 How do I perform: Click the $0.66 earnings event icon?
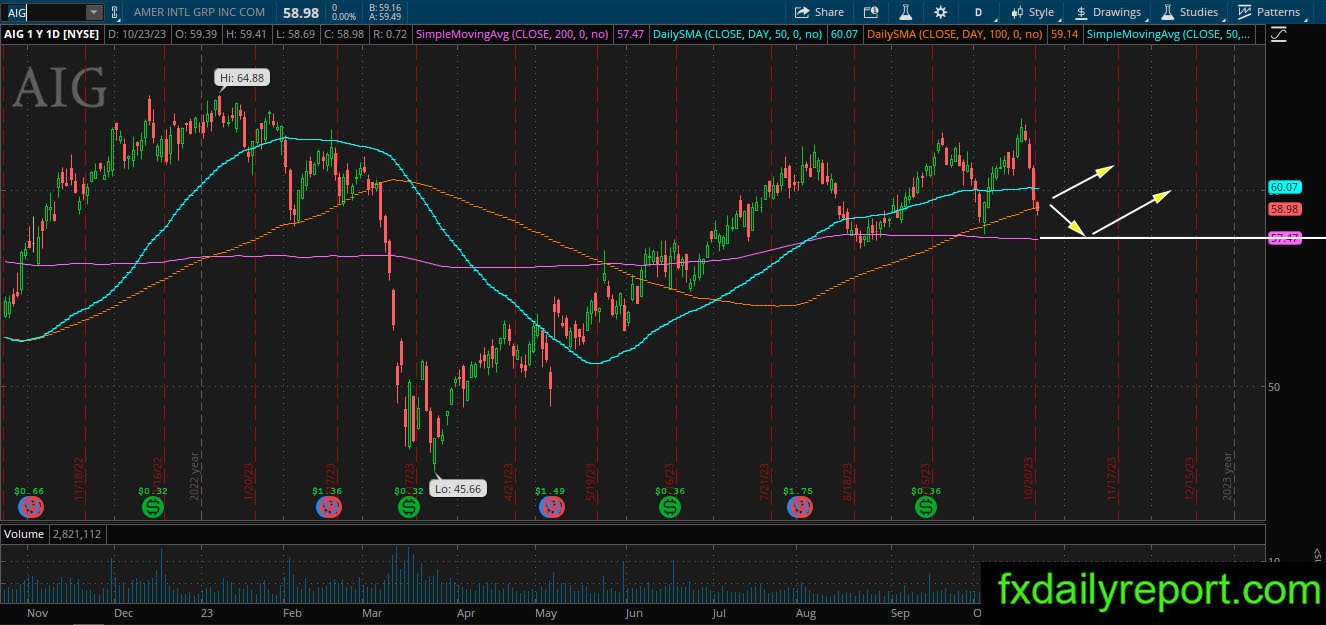(x=33, y=507)
